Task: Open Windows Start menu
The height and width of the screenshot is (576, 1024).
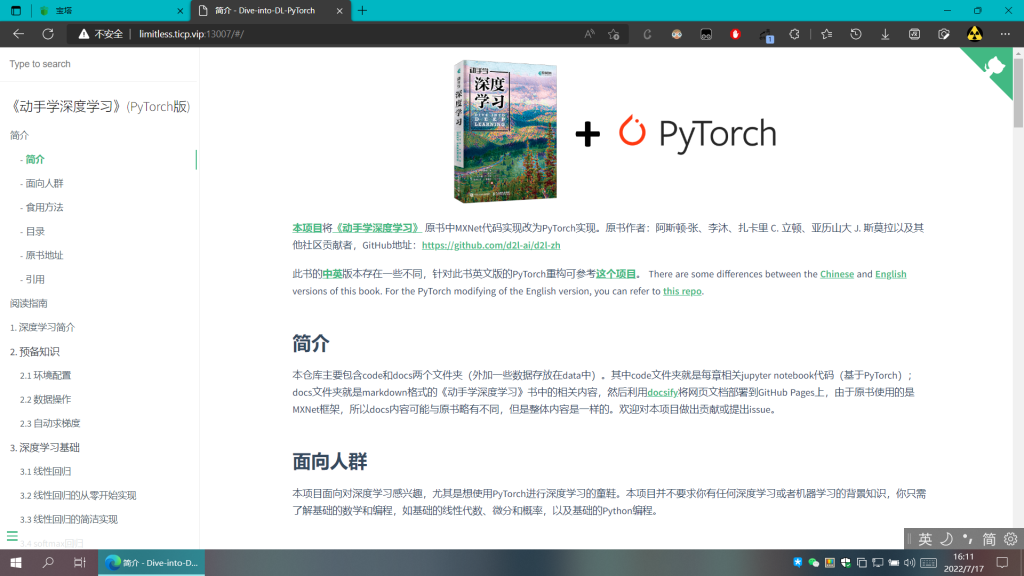Action: click(x=16, y=562)
